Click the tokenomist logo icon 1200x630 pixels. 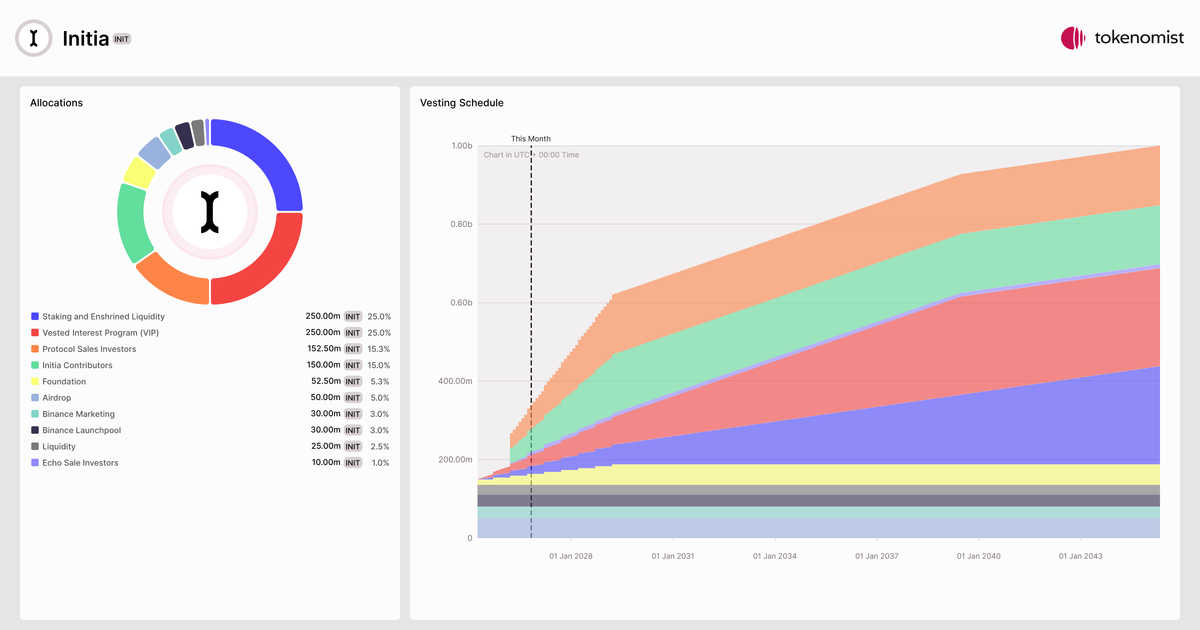click(1073, 38)
